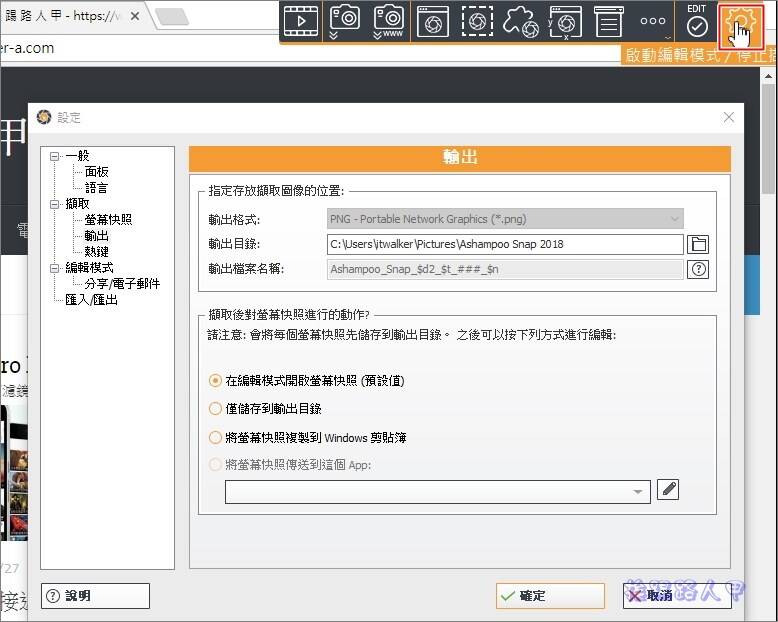The image size is (778, 622).
Task: Select copy to Windows 剪貼簿 radio option
Action: tap(215, 437)
